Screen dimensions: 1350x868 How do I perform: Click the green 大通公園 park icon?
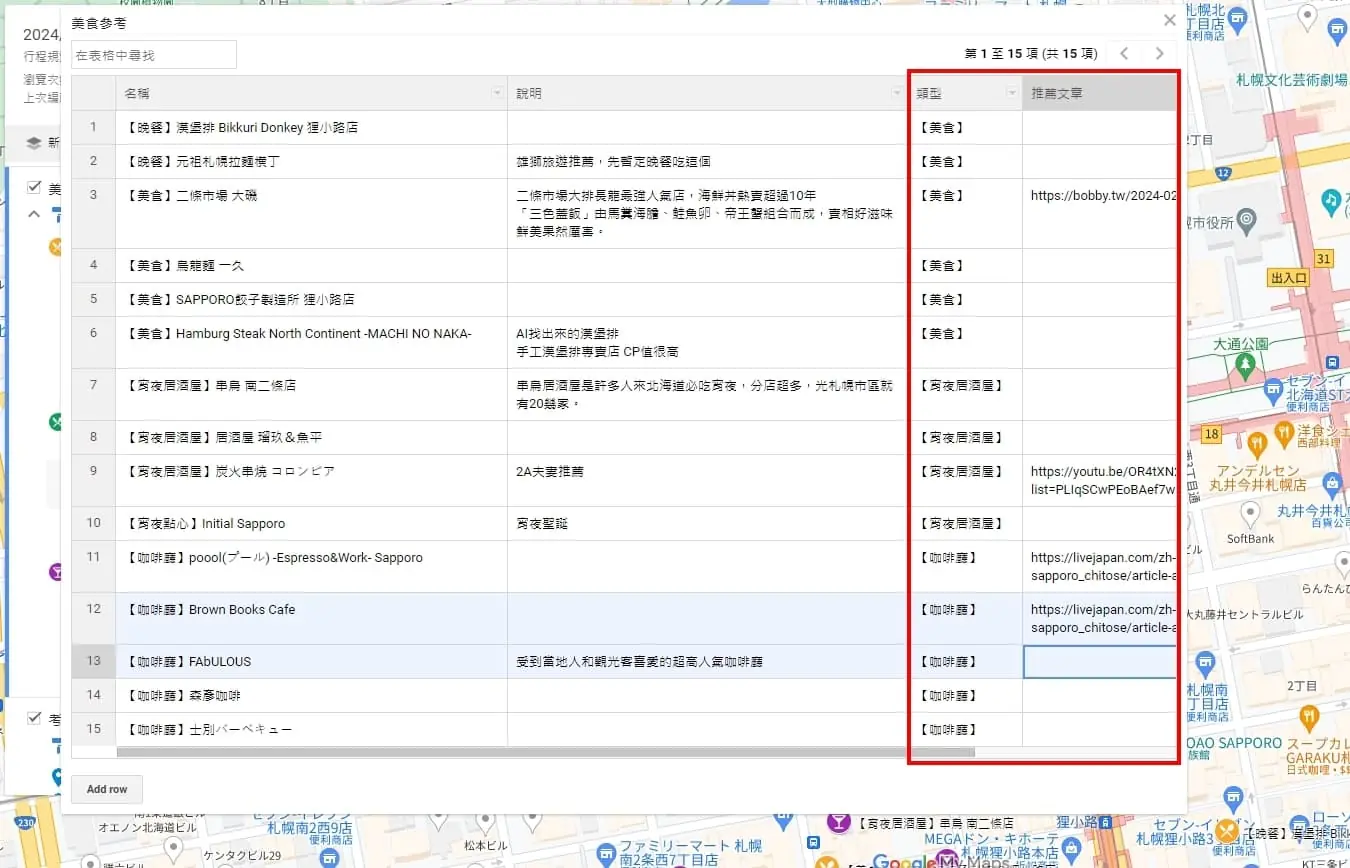[x=1244, y=368]
